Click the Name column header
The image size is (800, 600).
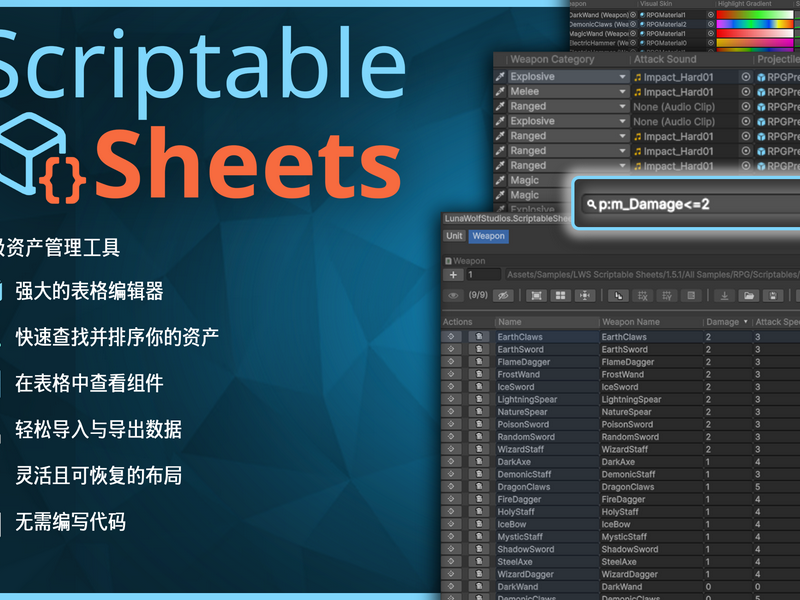(546, 322)
